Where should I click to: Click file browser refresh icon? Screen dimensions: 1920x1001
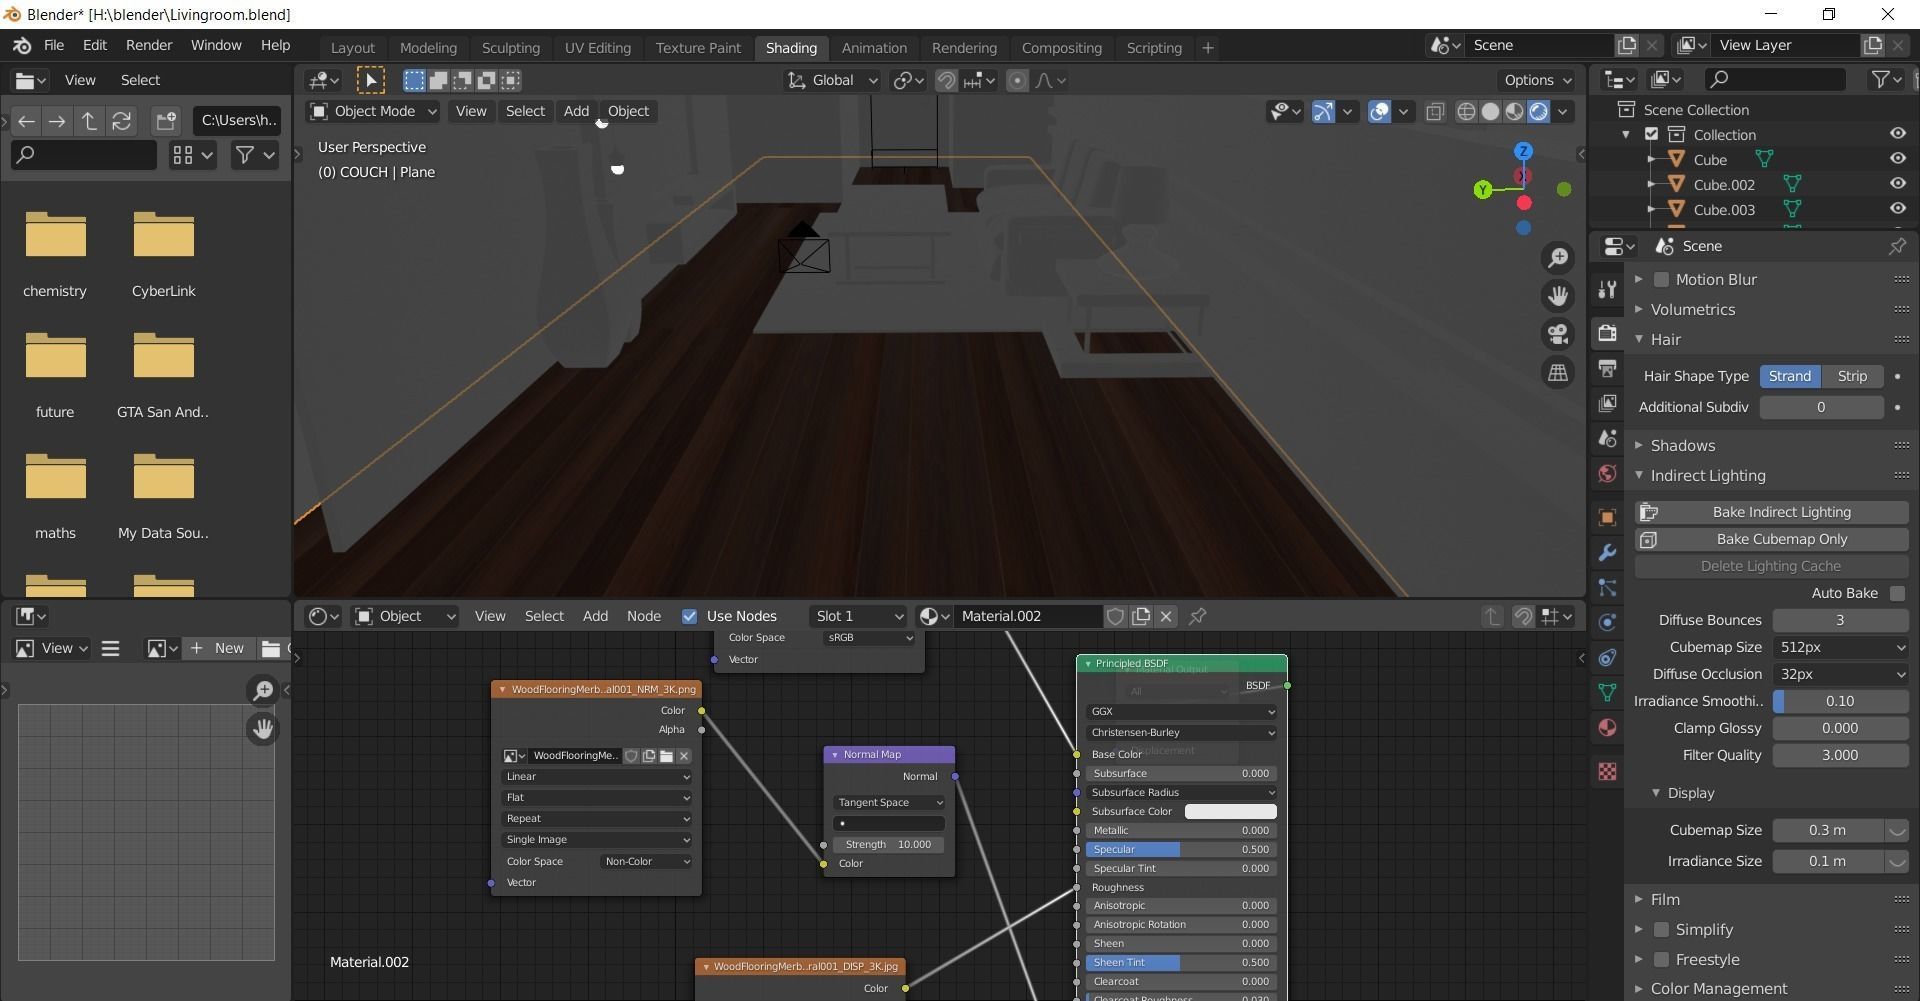121,121
